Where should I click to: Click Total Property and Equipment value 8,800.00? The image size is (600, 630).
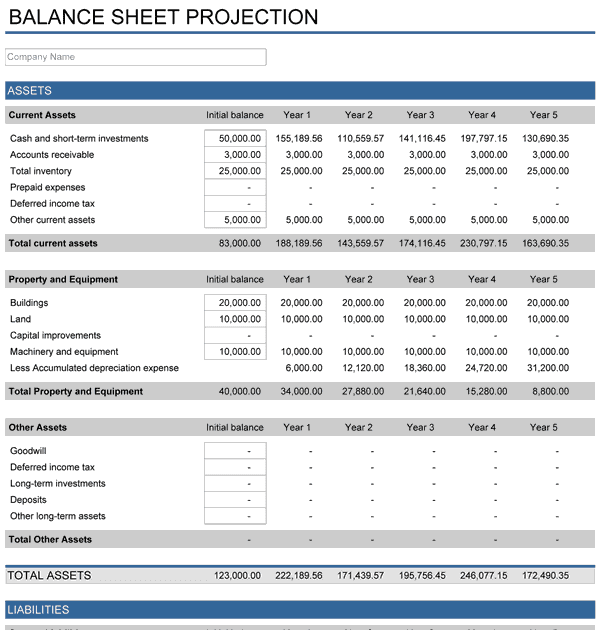[551, 391]
